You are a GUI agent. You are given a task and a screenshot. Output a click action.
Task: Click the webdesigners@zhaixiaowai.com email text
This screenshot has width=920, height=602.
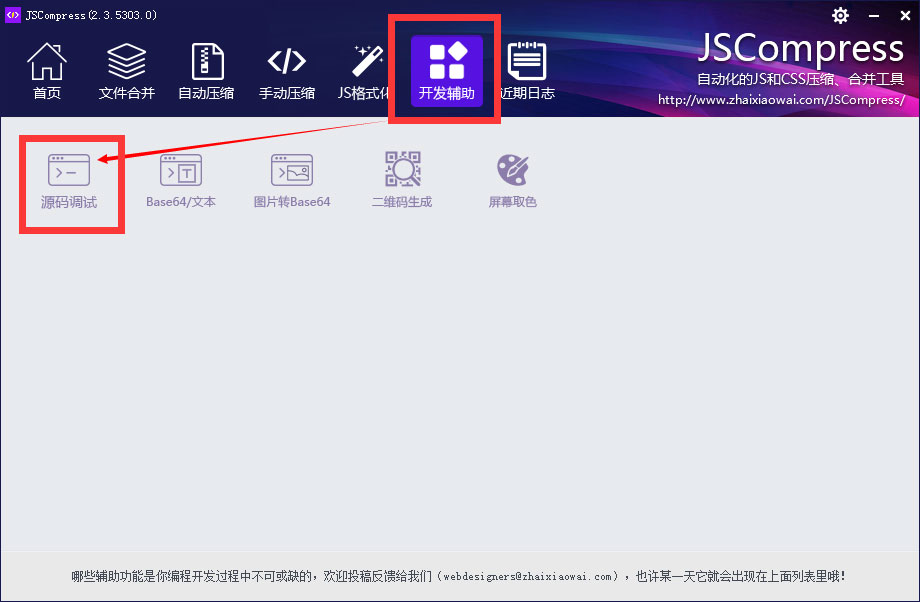coord(527,577)
